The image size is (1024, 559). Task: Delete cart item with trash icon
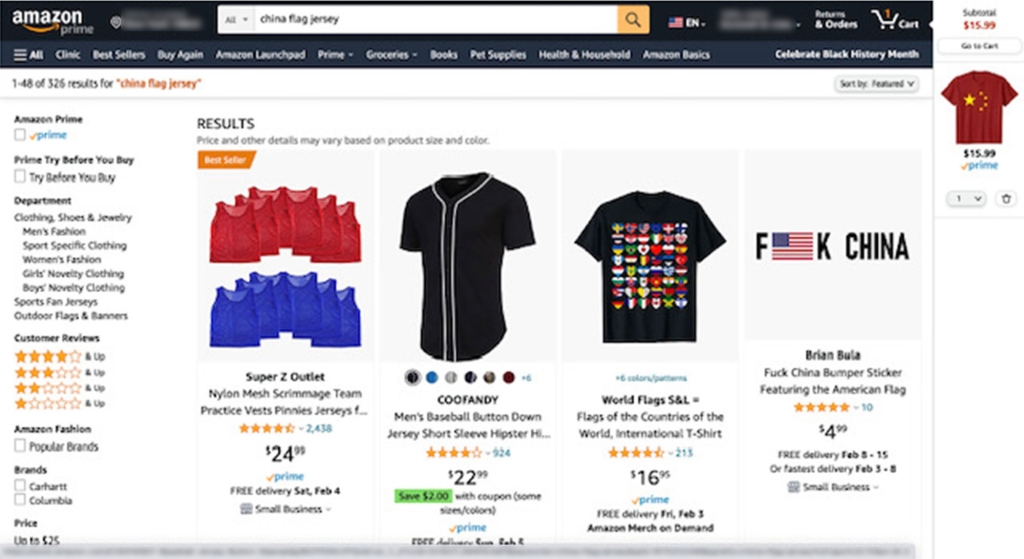click(1006, 199)
